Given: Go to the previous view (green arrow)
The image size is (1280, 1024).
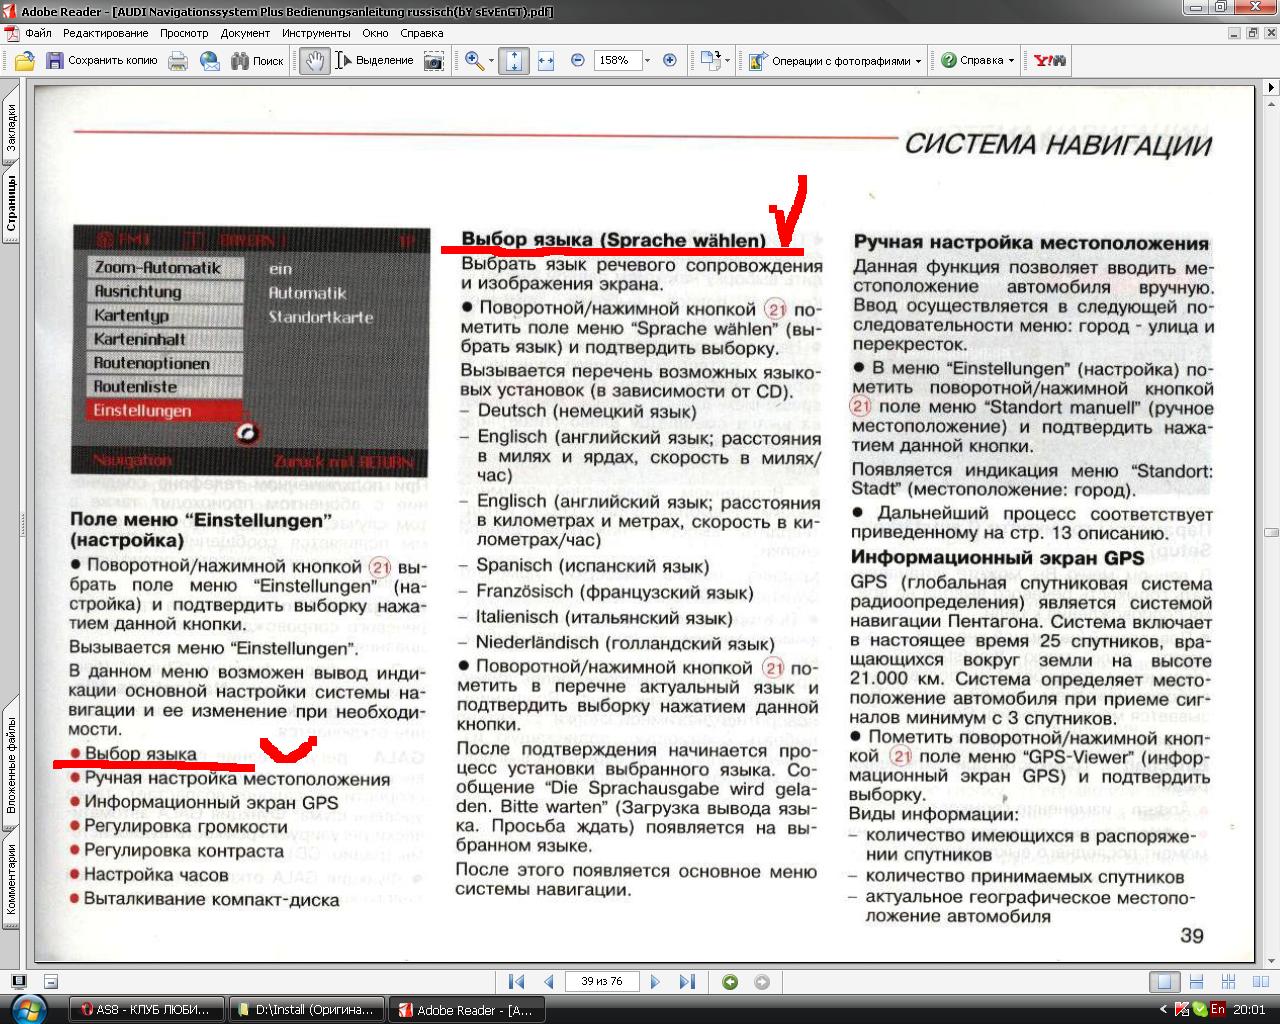Looking at the screenshot, I should tap(730, 982).
